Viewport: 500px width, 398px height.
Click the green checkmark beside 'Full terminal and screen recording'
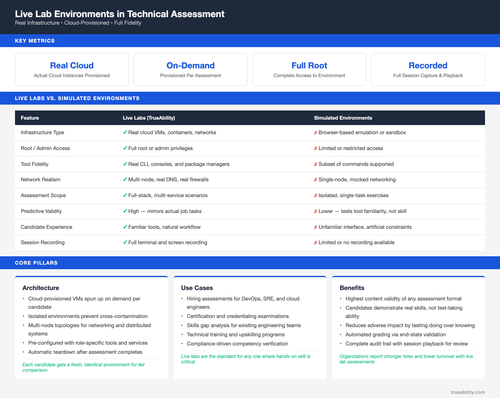(125, 242)
